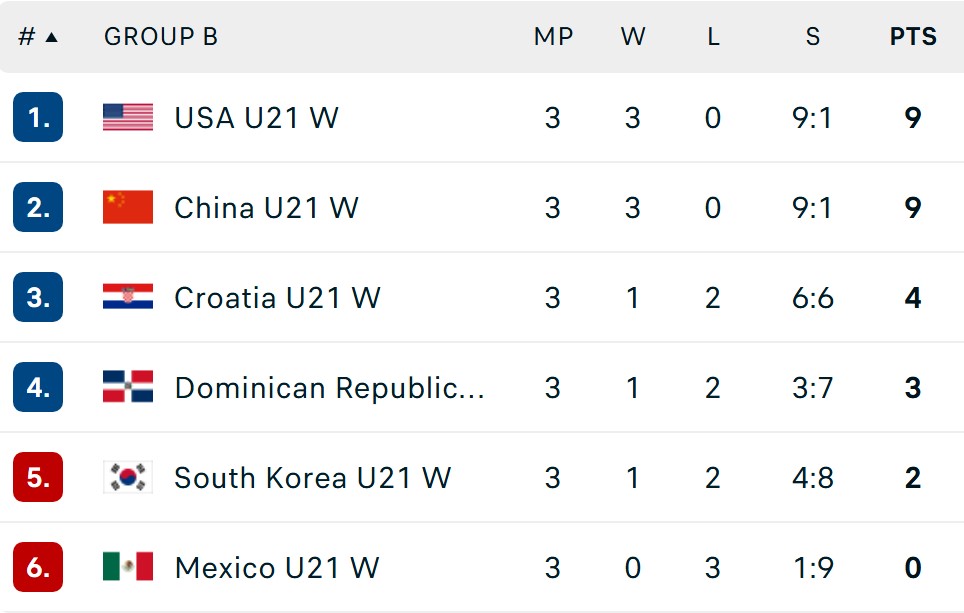Sort by the PTS column header
Viewport: 964px width, 613px height.
pyautogui.click(x=913, y=37)
